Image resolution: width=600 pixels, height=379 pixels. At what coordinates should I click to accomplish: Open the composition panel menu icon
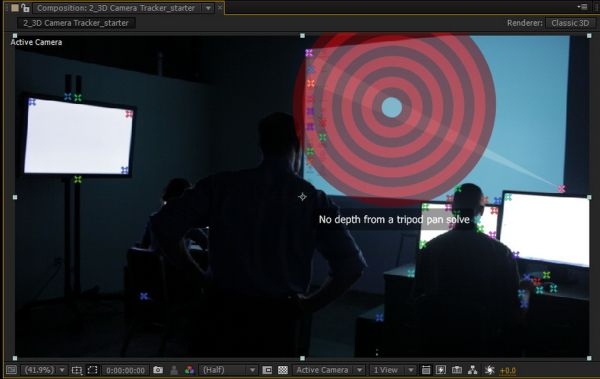point(584,7)
